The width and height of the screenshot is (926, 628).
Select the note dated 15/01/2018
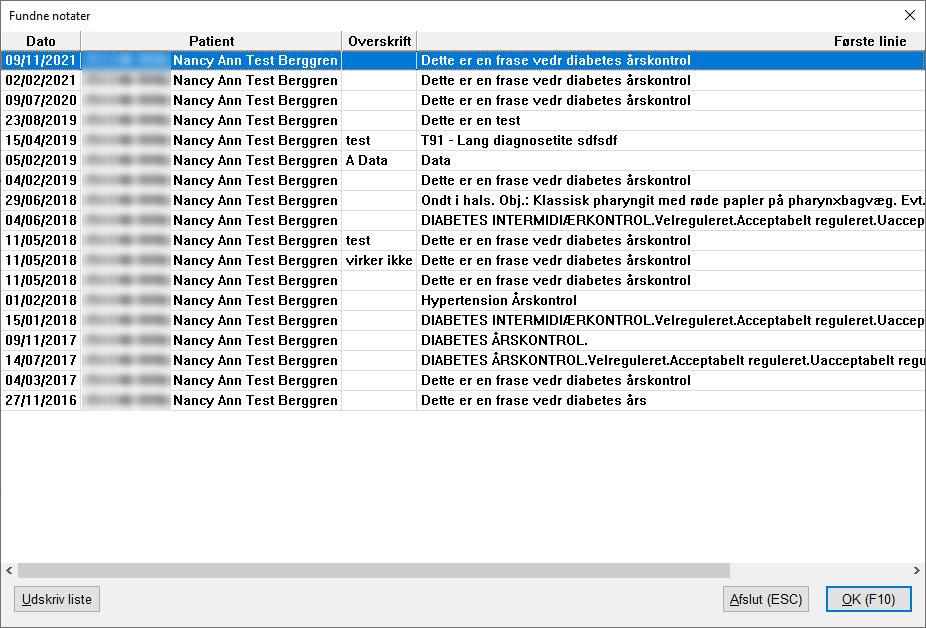pos(463,320)
